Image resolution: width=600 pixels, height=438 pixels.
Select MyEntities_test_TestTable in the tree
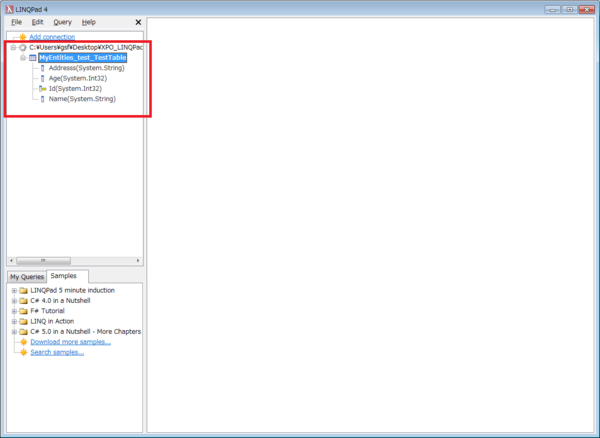pos(83,58)
